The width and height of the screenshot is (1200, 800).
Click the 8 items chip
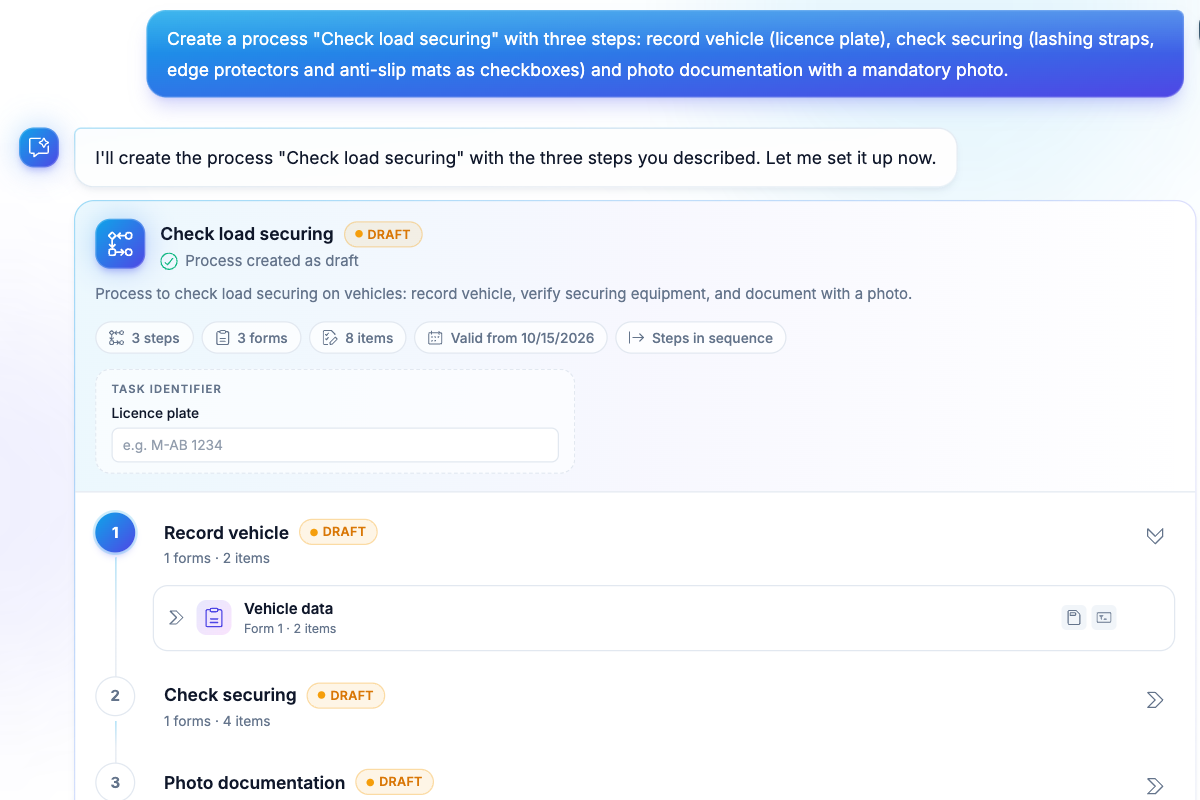pyautogui.click(x=358, y=338)
